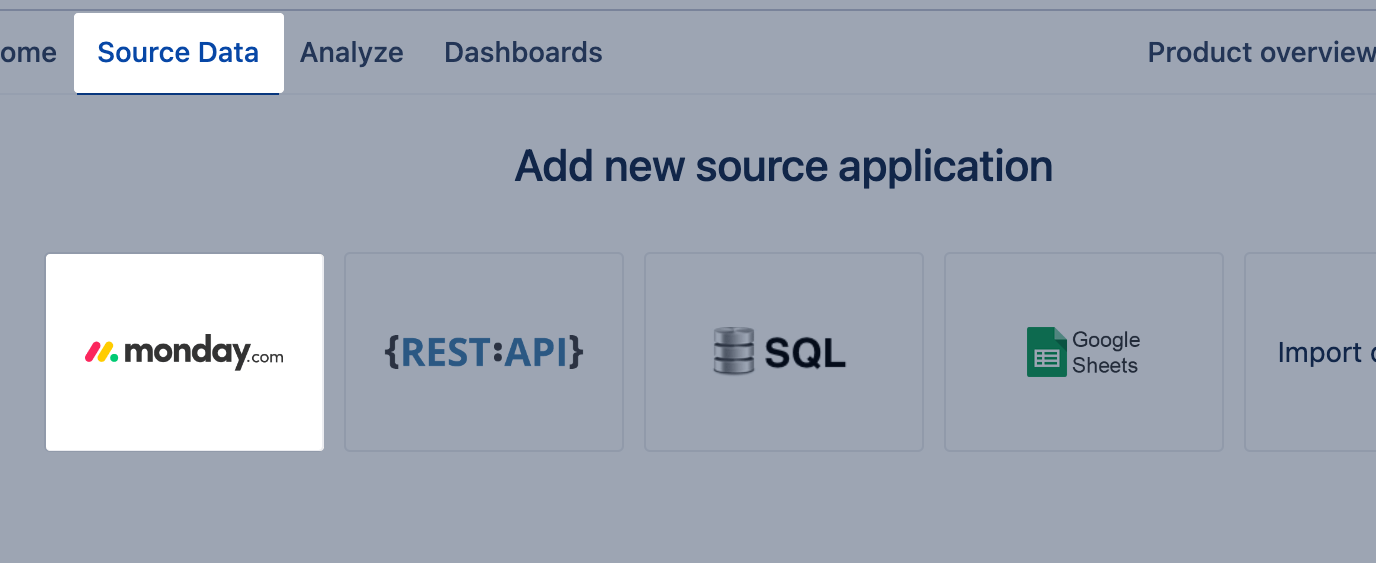Screen dimensions: 1376x563
Task: Click the monday.com colorful logo mark
Action: coord(101,352)
